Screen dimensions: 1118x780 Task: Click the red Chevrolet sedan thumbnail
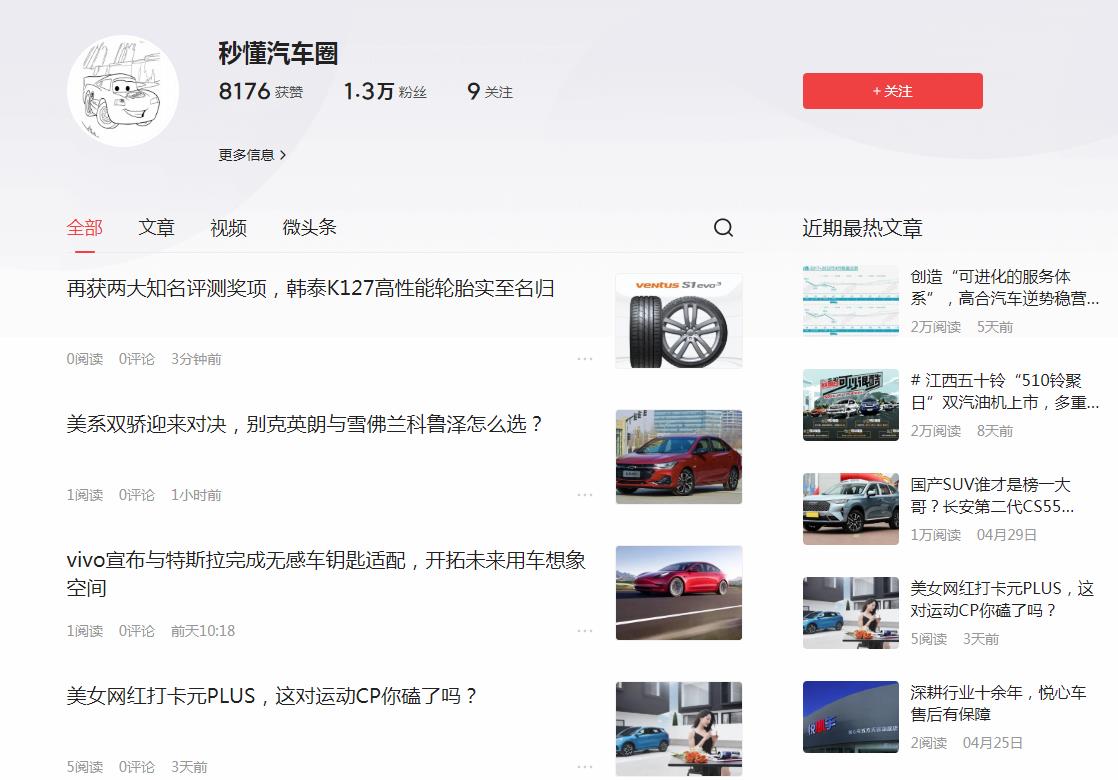point(679,457)
